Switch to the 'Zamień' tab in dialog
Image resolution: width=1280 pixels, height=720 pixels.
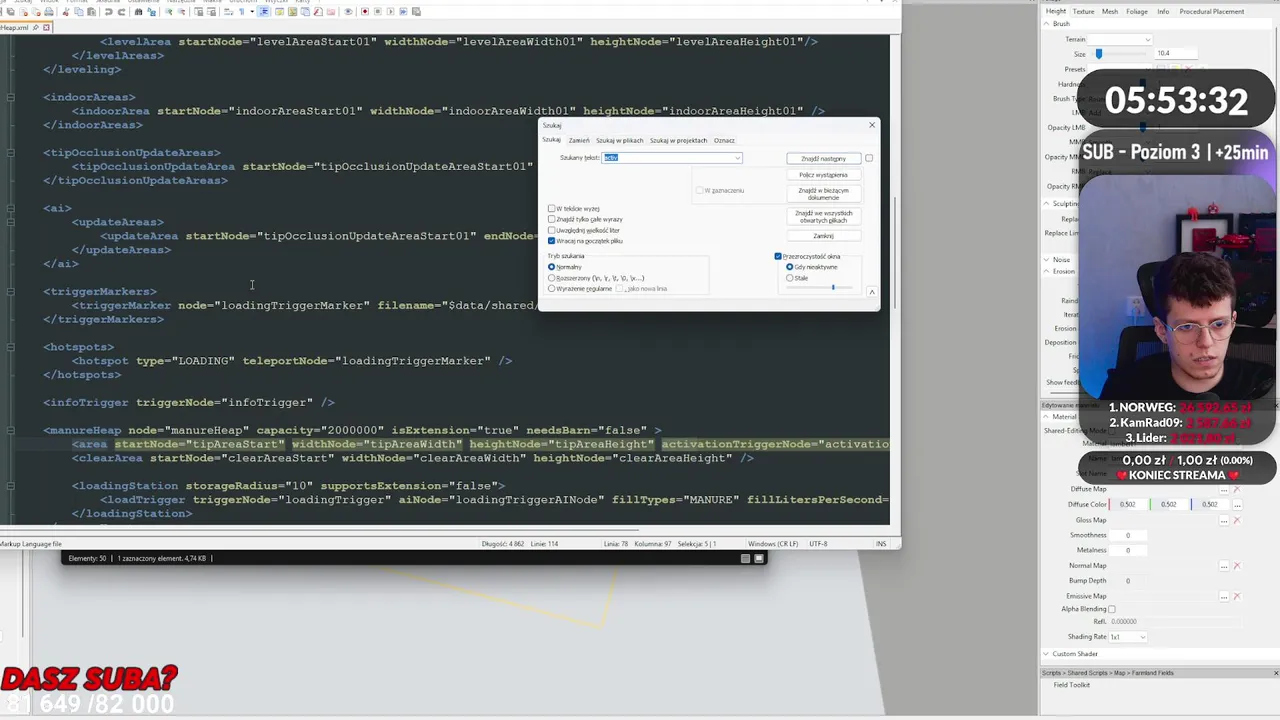click(x=579, y=140)
